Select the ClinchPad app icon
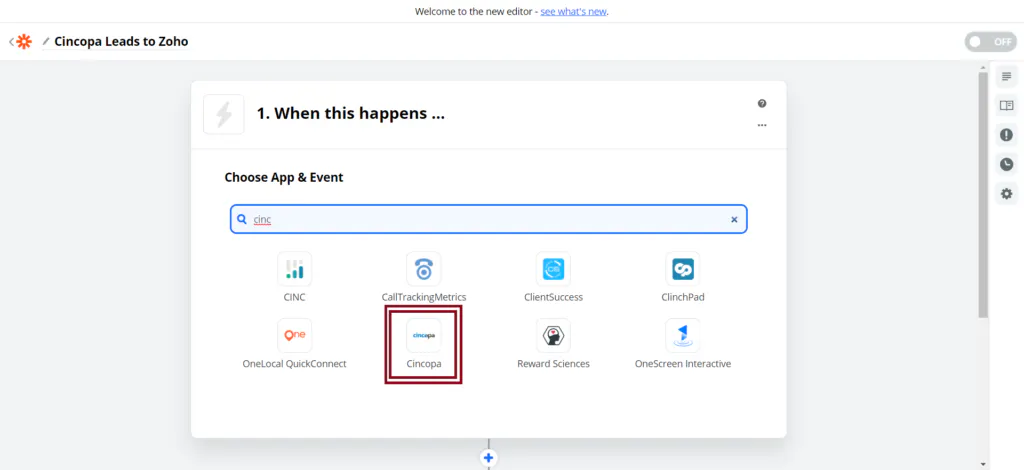 682,269
